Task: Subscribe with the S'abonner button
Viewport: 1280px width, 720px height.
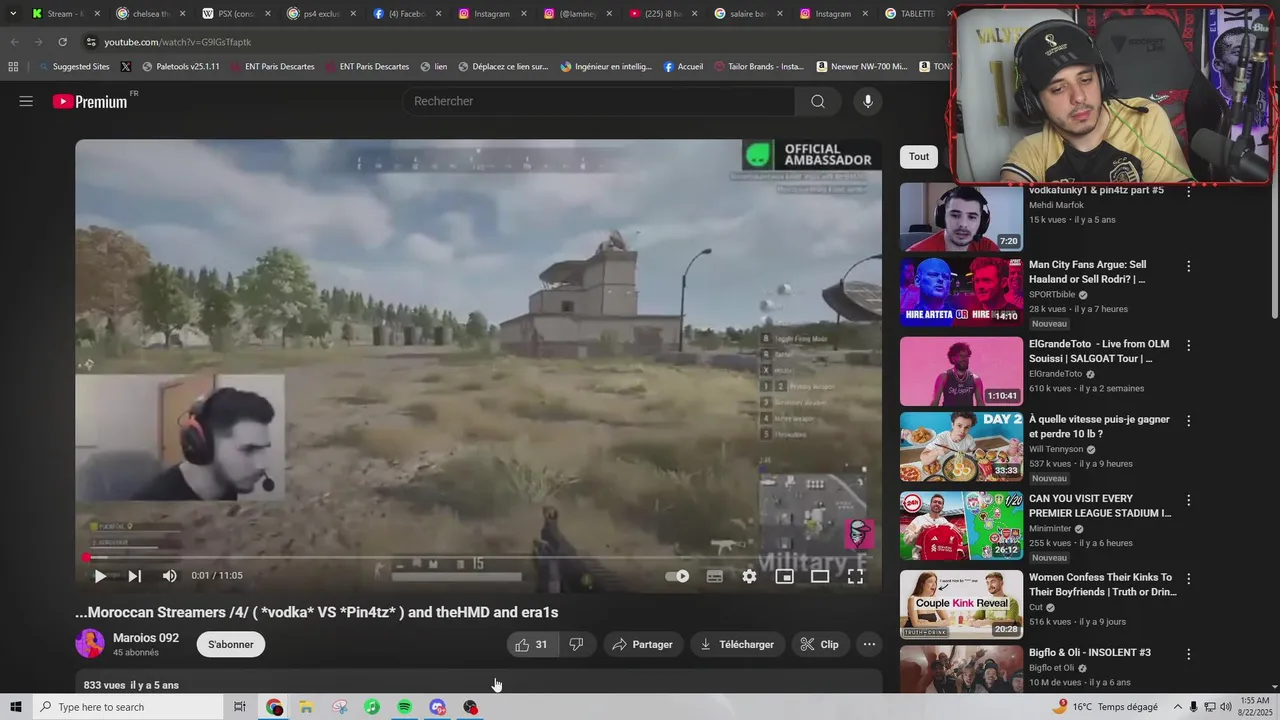Action: point(231,645)
